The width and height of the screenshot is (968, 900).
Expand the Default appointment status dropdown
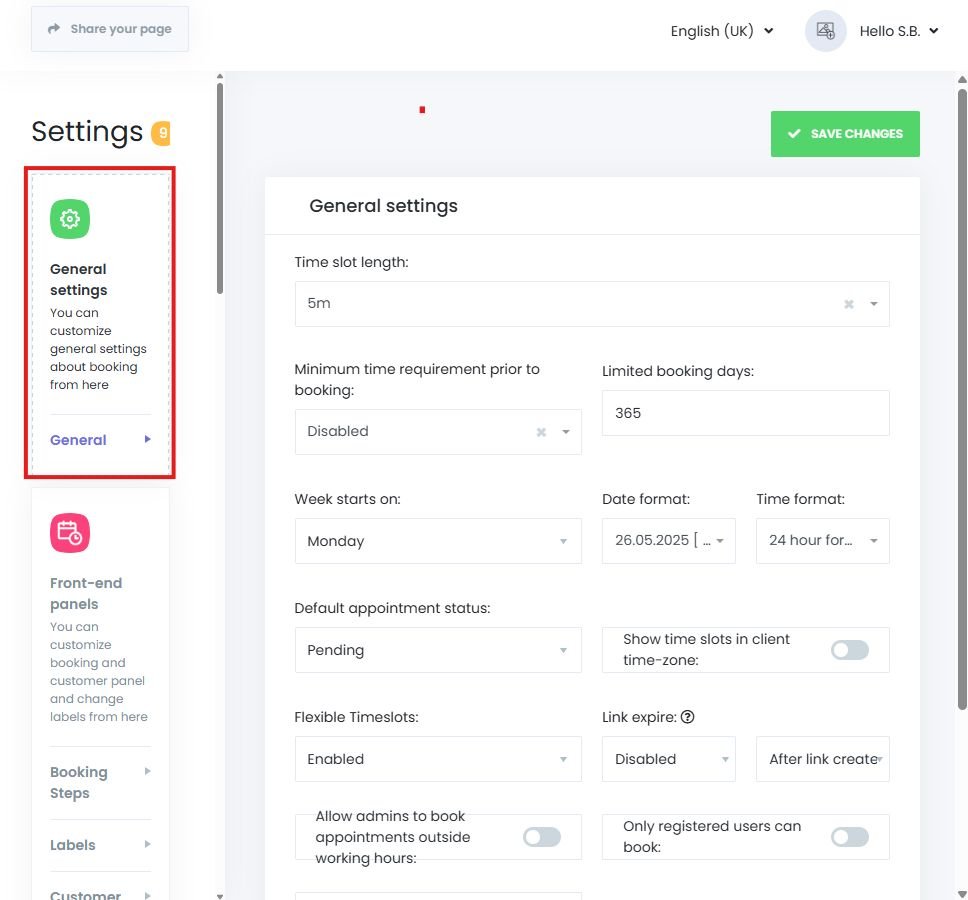point(437,650)
